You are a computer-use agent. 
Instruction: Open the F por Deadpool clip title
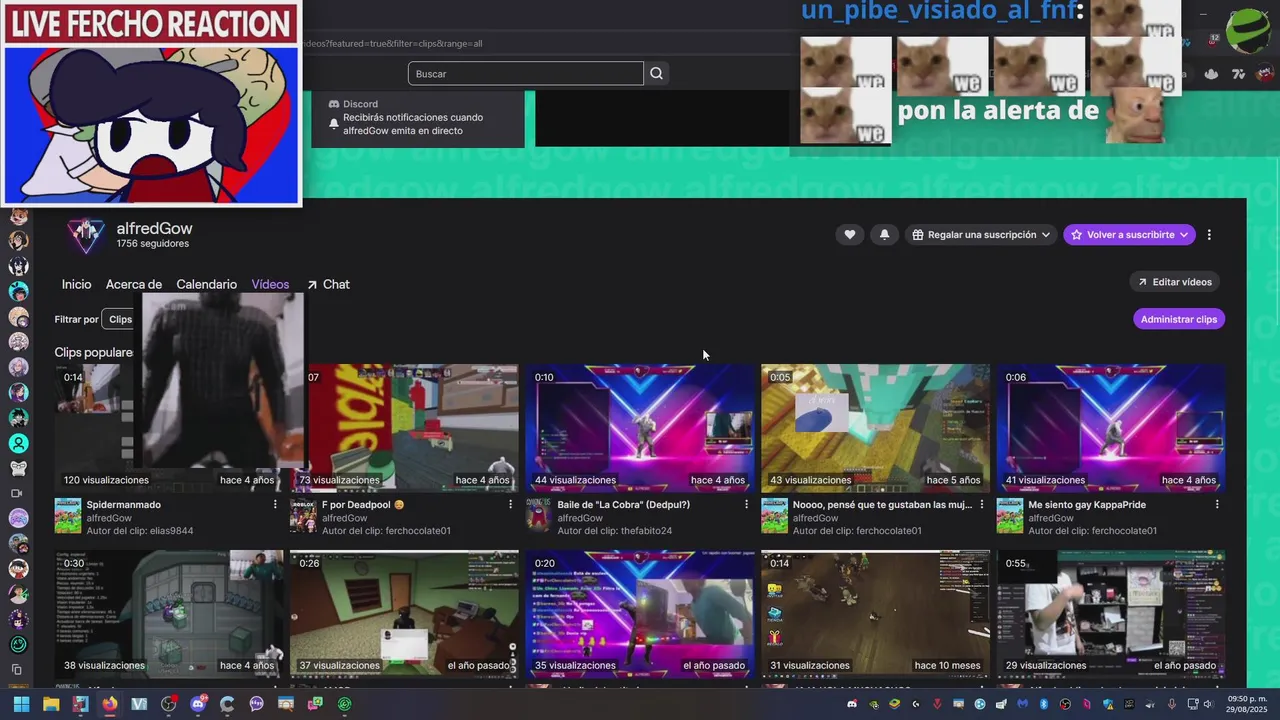click(362, 505)
